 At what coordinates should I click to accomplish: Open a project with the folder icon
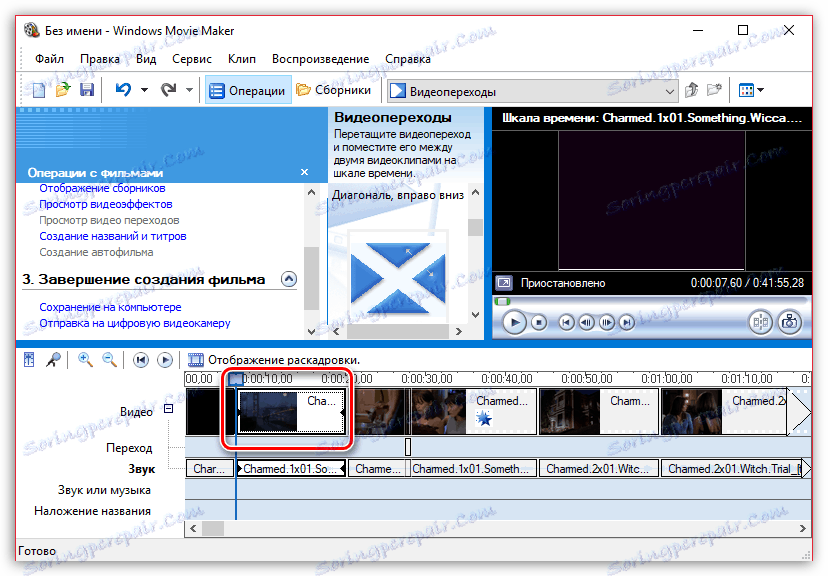[x=63, y=90]
